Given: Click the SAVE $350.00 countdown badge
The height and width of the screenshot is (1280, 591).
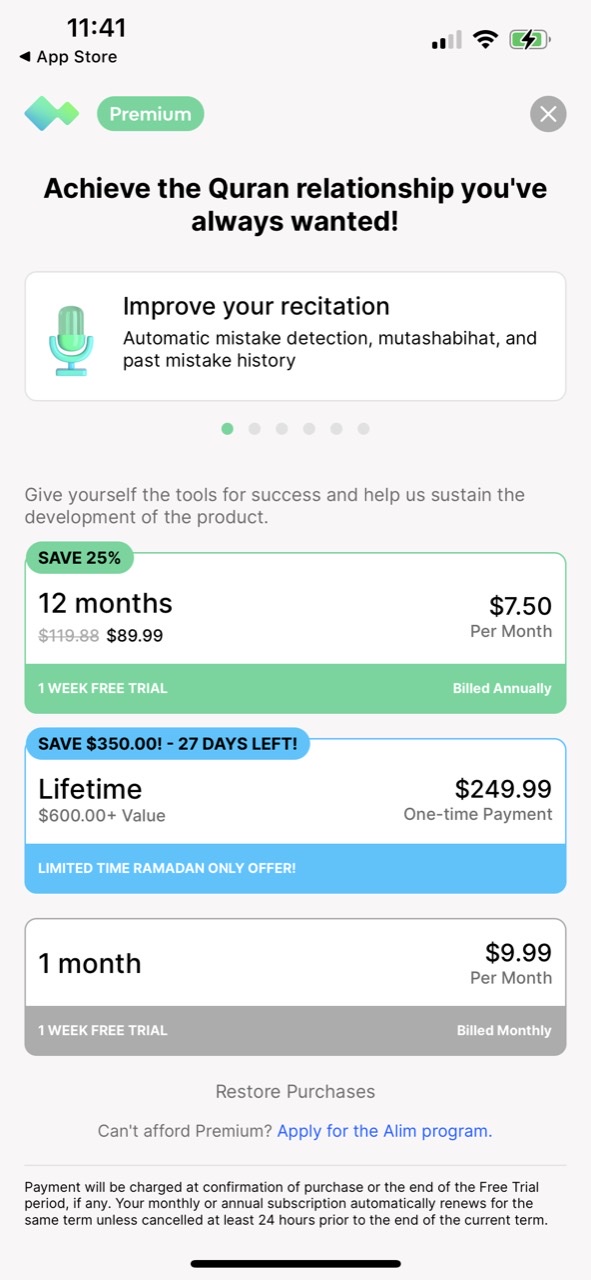Looking at the screenshot, I should click(168, 744).
